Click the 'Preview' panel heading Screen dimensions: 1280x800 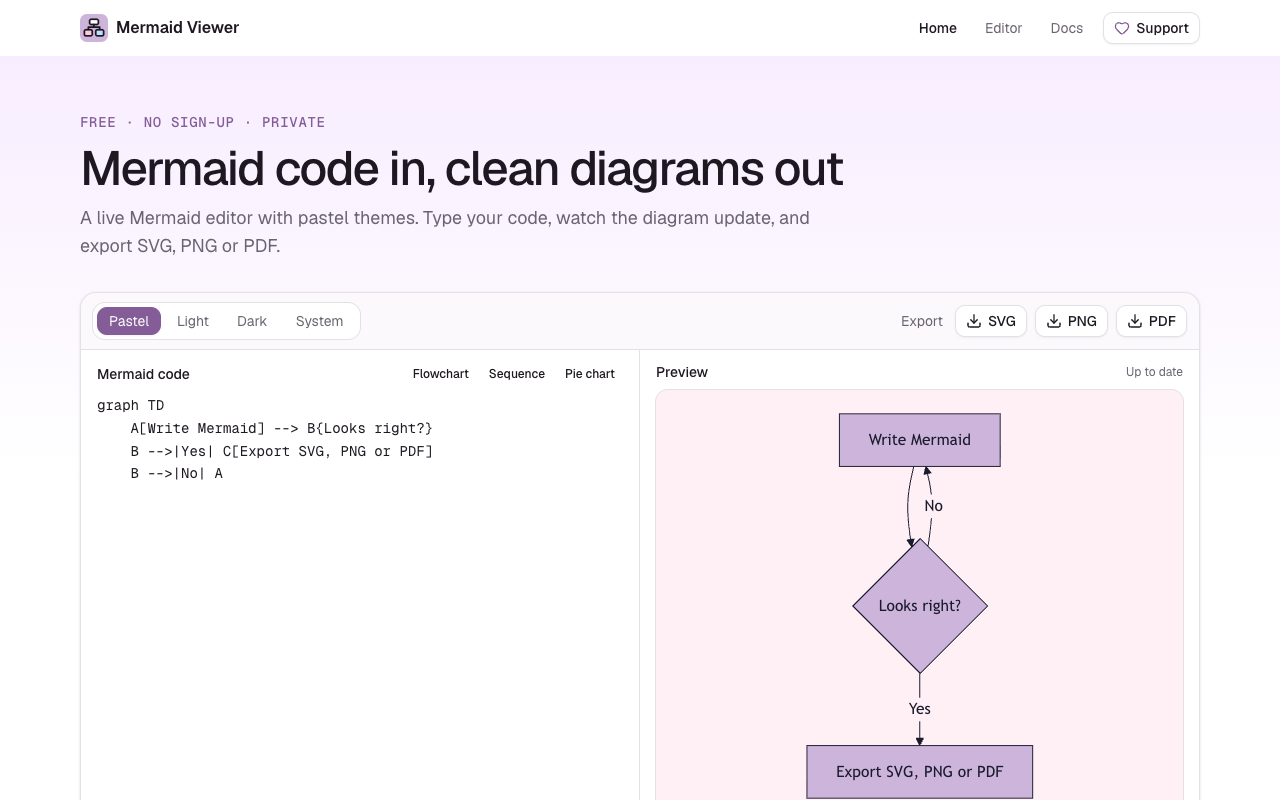click(x=682, y=372)
